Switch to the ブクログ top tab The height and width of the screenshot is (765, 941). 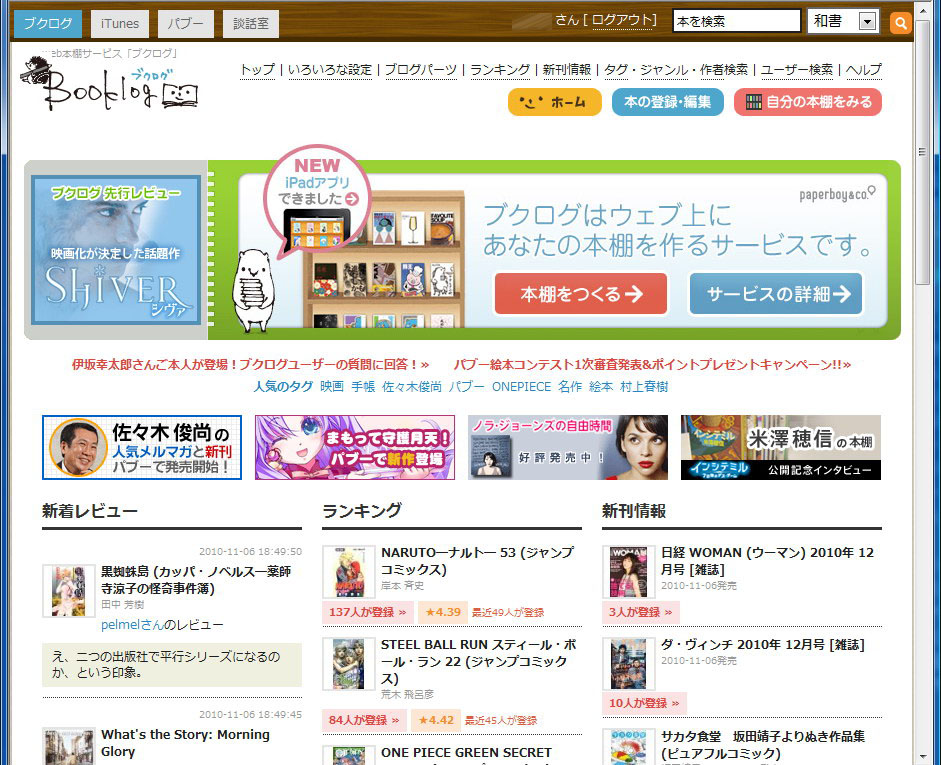47,23
